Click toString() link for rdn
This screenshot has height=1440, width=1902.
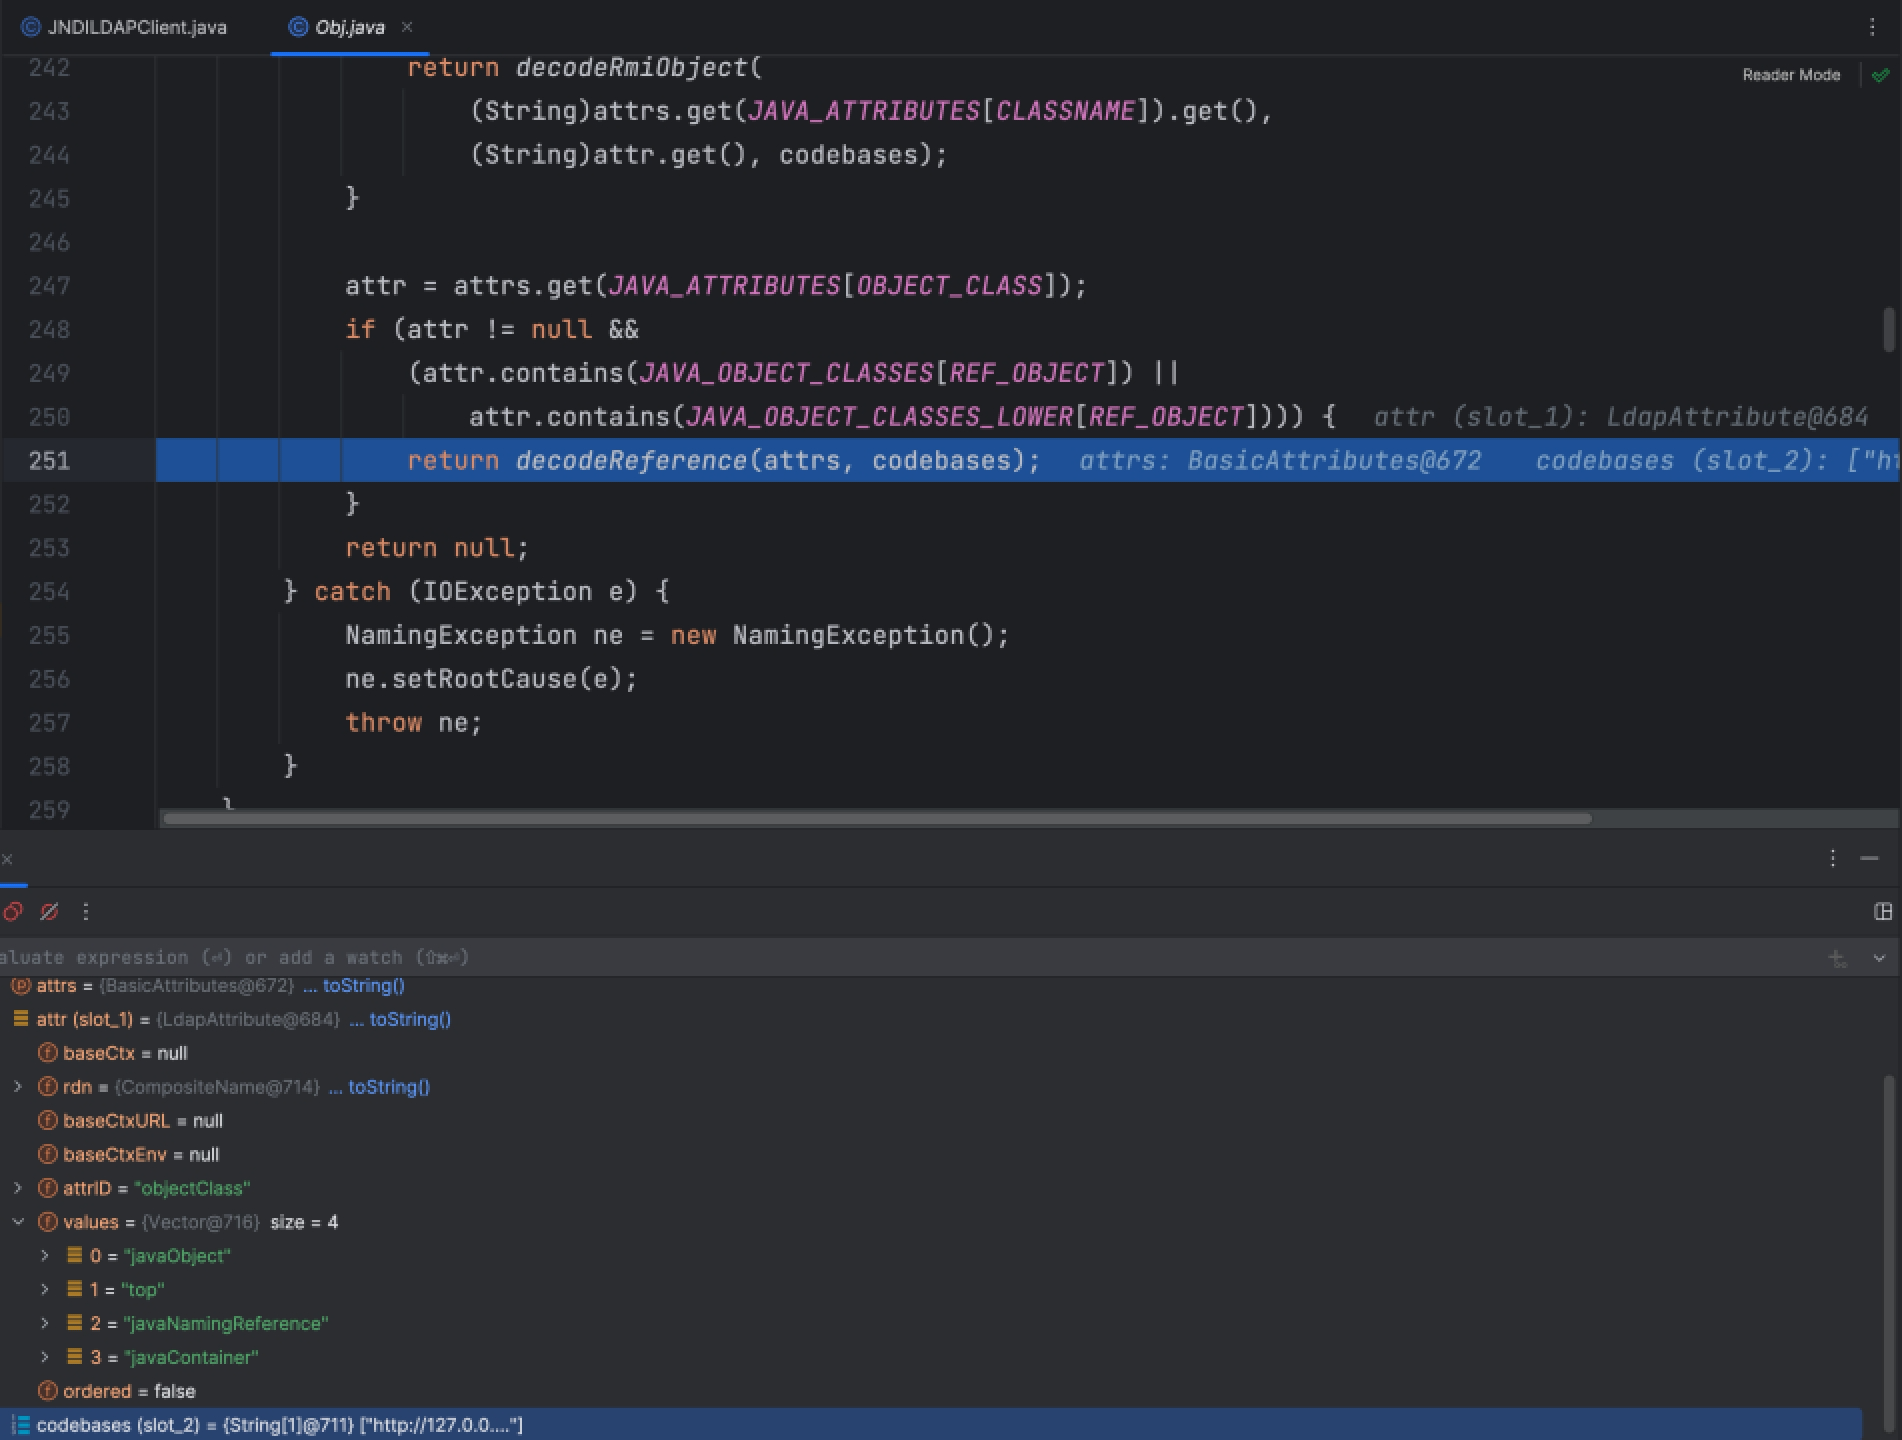389,1087
